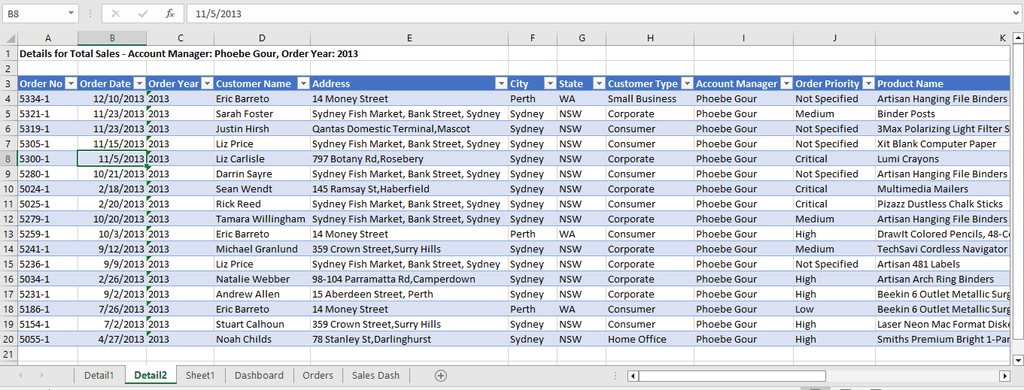Switch to the Sheet1 tab
The height and width of the screenshot is (390, 1024).
pyautogui.click(x=200, y=375)
